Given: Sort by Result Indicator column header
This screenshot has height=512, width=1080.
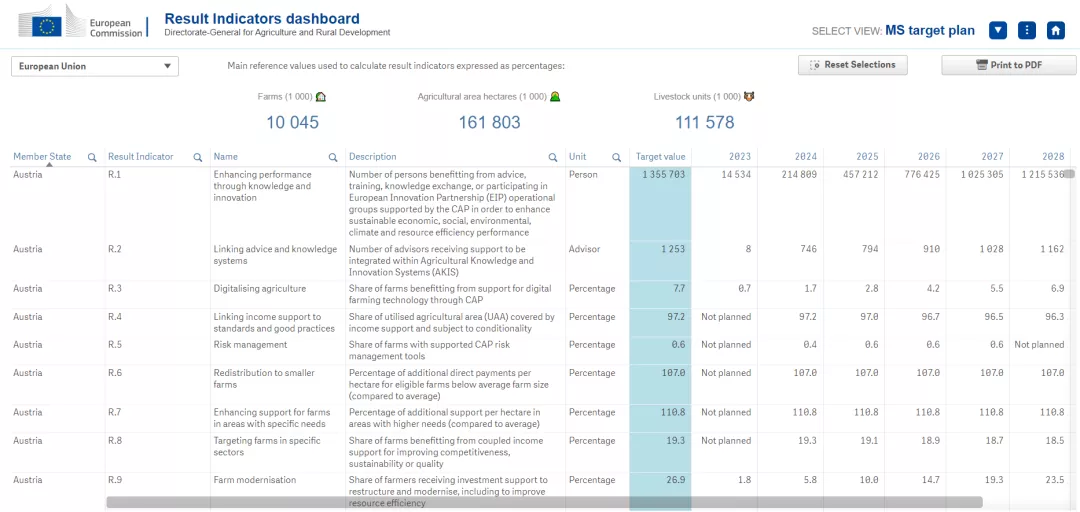Looking at the screenshot, I should [x=141, y=156].
